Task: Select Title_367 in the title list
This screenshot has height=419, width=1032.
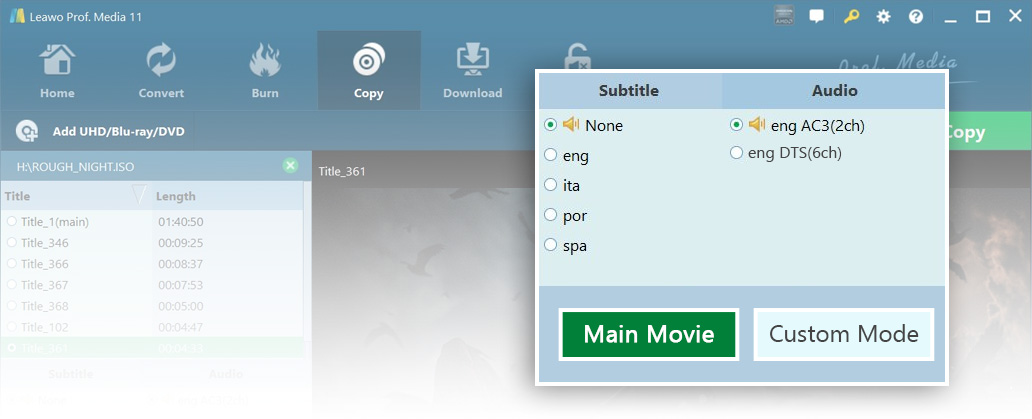Action: (45, 285)
